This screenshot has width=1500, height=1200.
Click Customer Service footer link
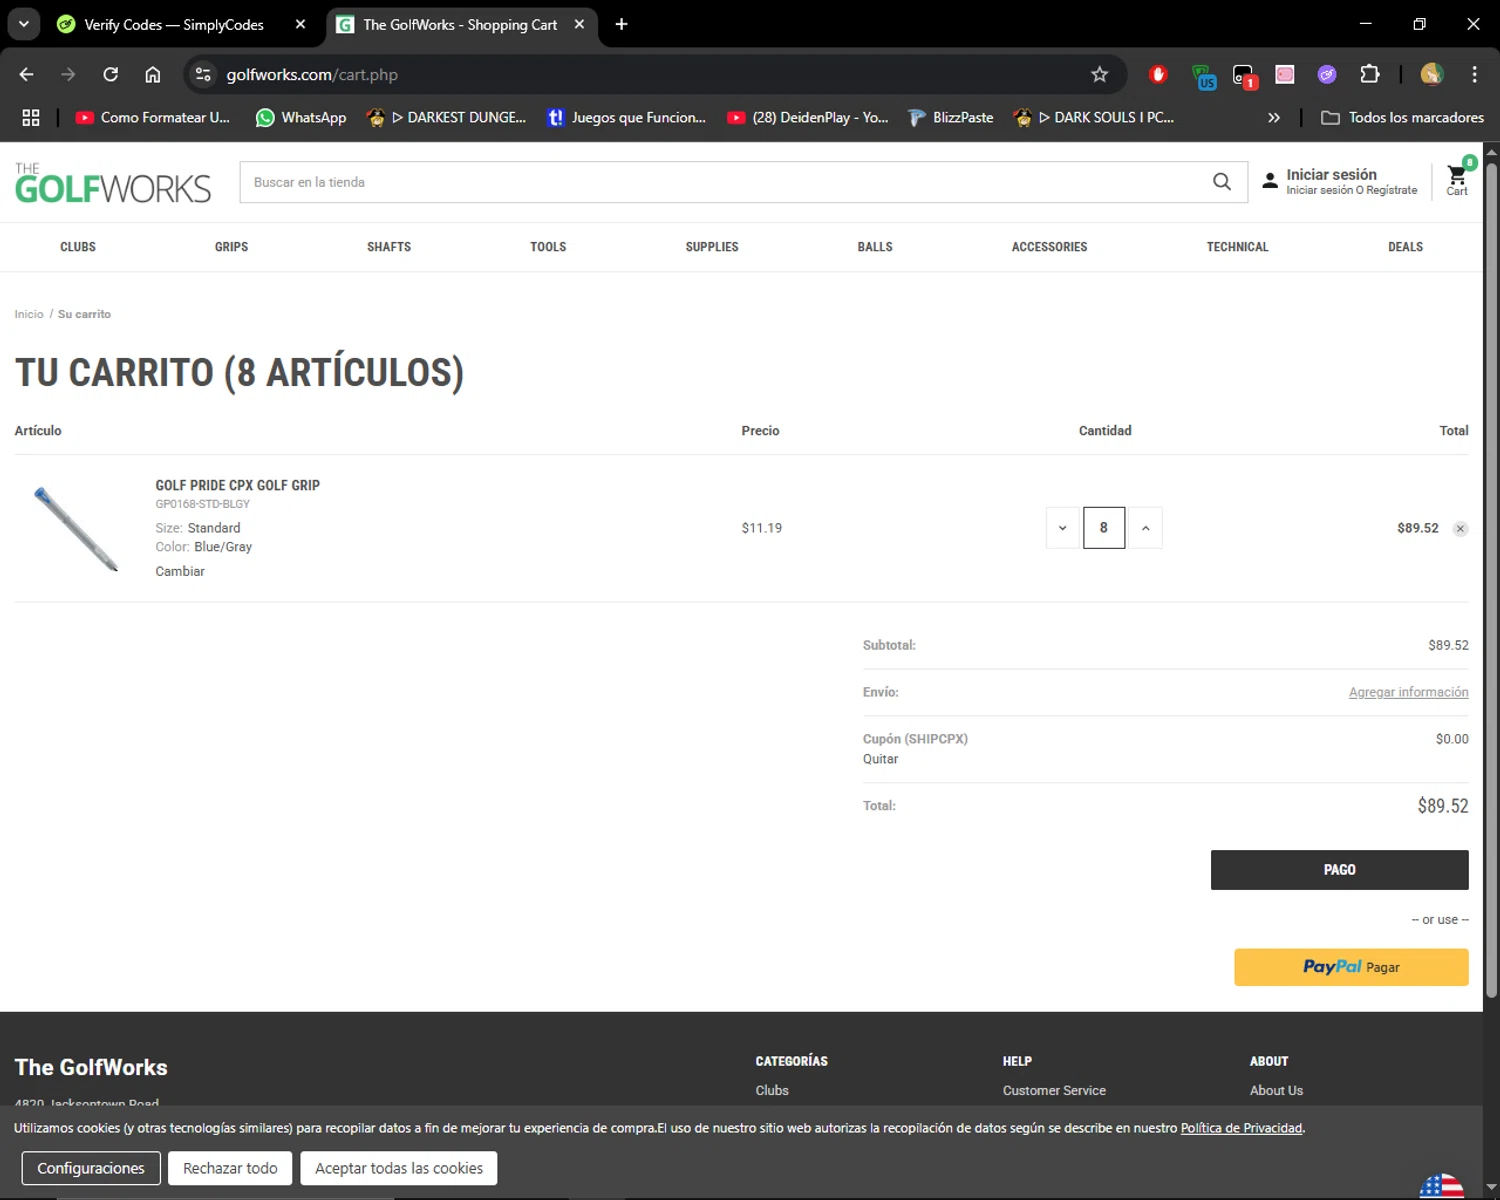[1054, 1091]
